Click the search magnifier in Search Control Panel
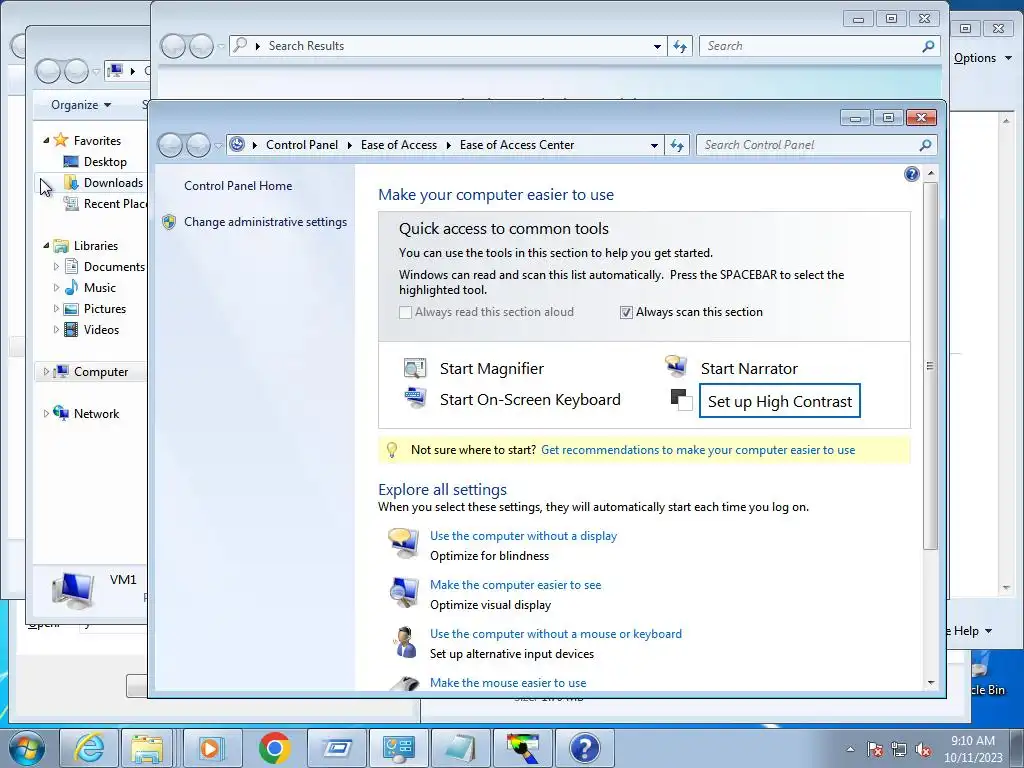Screen dimensions: 1024x768 [x=925, y=145]
